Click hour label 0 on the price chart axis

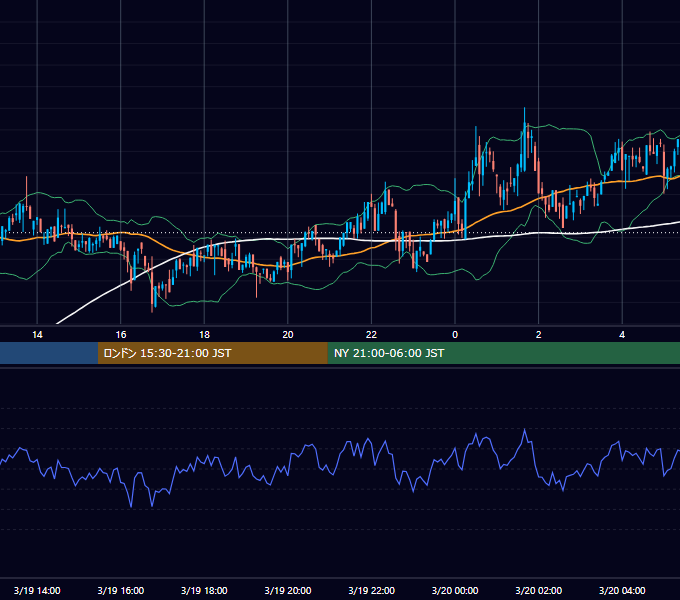455,335
